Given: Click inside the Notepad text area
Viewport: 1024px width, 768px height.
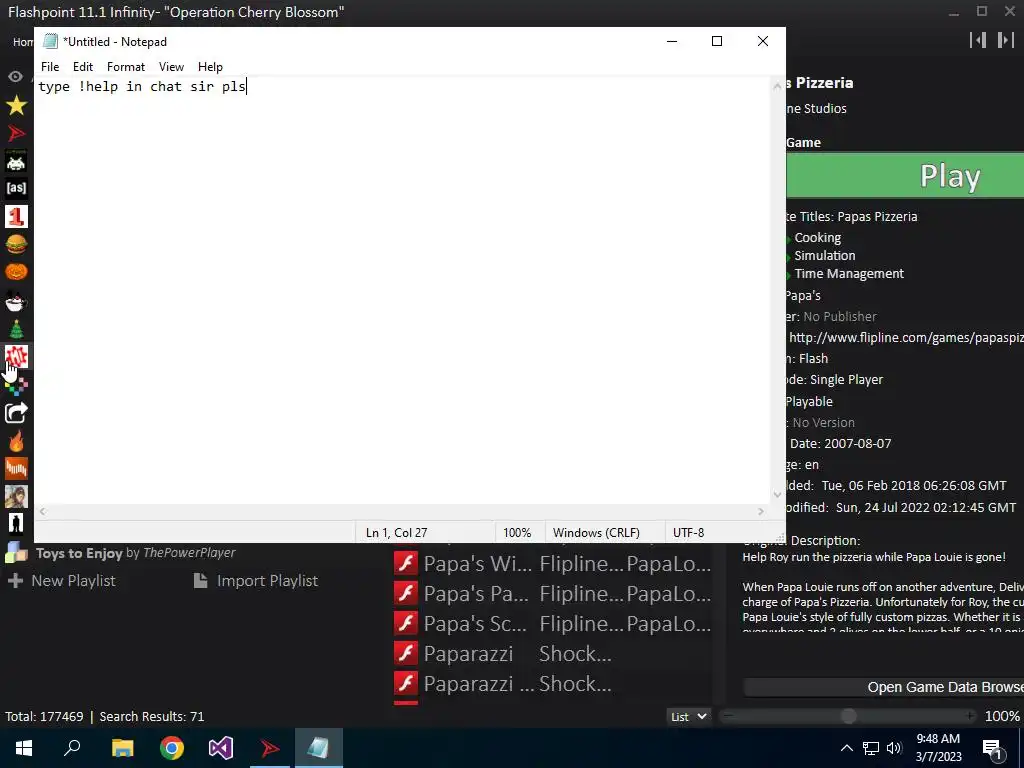Looking at the screenshot, I should click(x=402, y=291).
